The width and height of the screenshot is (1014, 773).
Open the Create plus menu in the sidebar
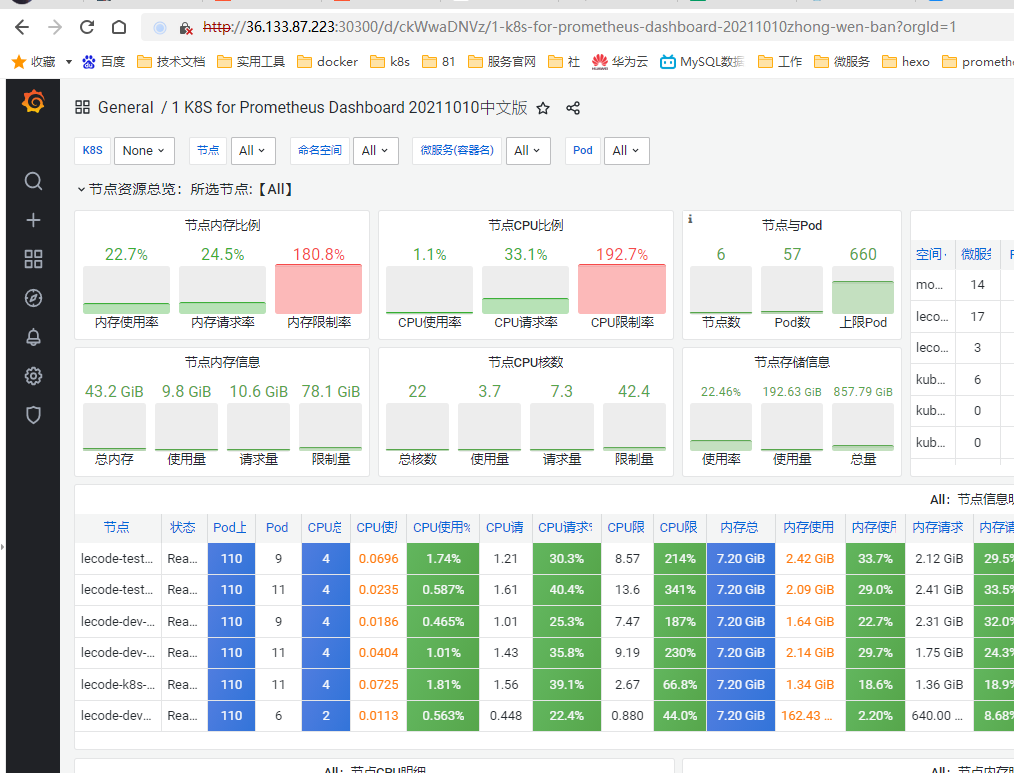tap(33, 220)
